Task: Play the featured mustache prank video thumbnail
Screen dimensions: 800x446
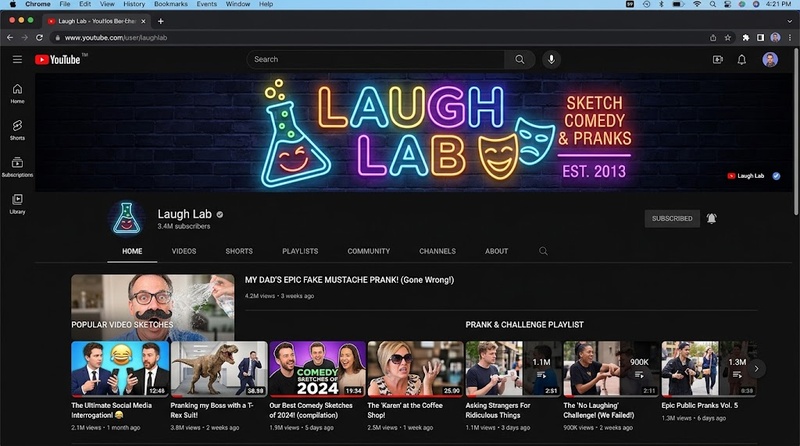Action: point(153,308)
